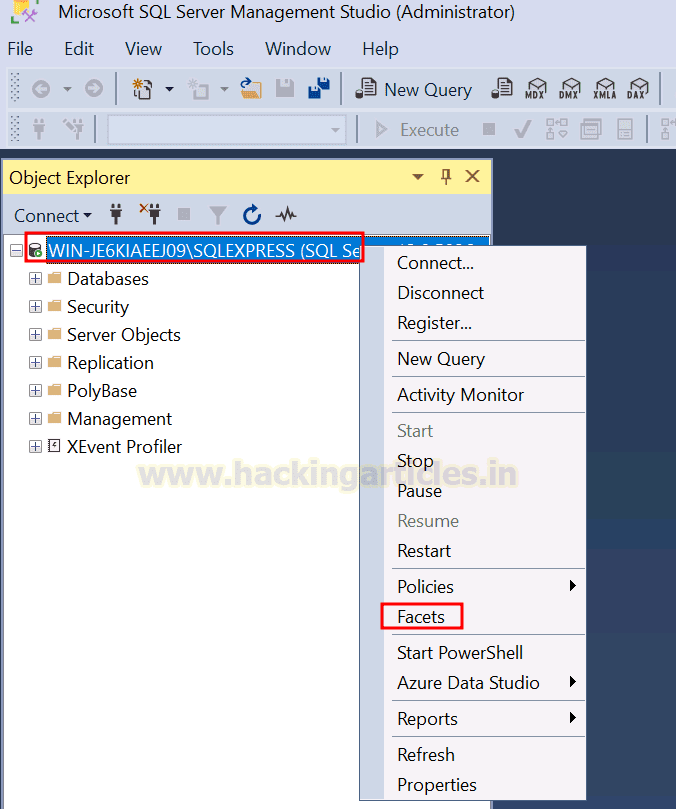This screenshot has width=676, height=809.
Task: Click the Save disk icon
Action: pos(285,89)
